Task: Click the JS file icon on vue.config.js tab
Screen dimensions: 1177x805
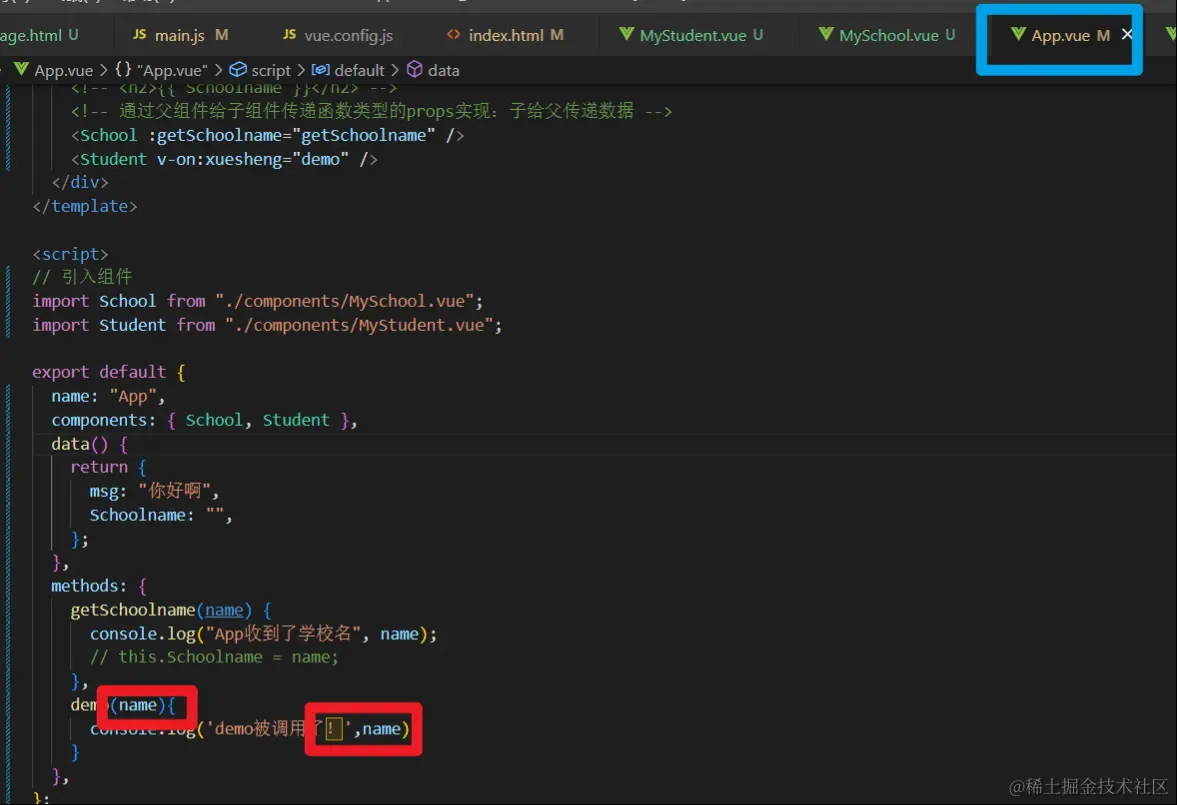Action: [x=290, y=35]
